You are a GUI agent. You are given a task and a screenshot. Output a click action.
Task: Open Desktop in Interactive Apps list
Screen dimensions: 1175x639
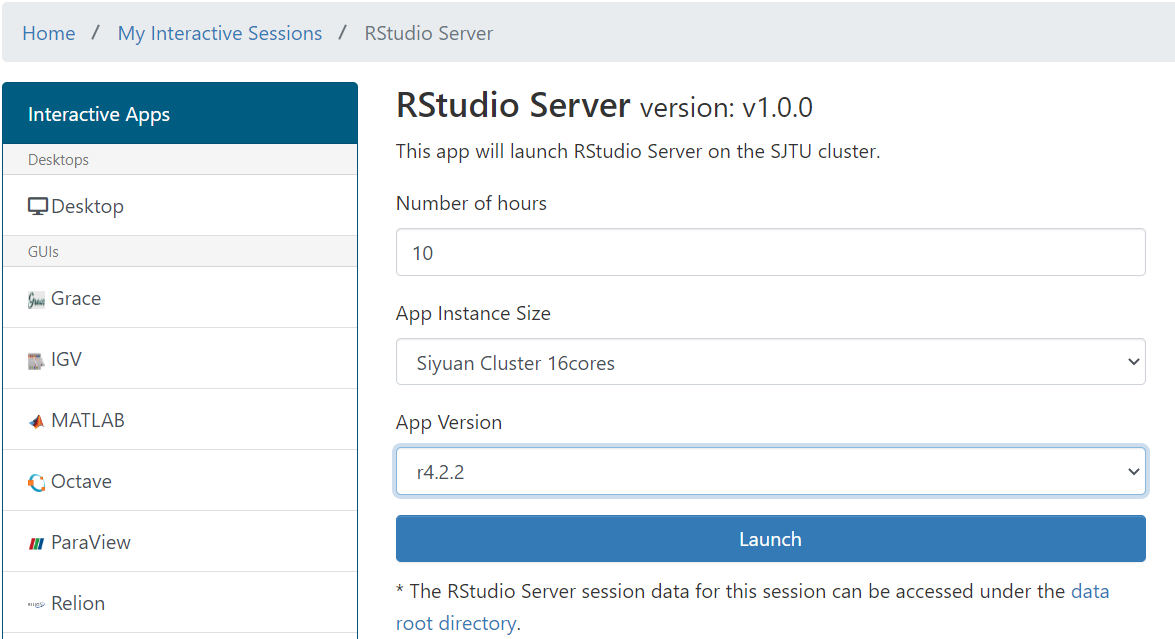(x=180, y=206)
